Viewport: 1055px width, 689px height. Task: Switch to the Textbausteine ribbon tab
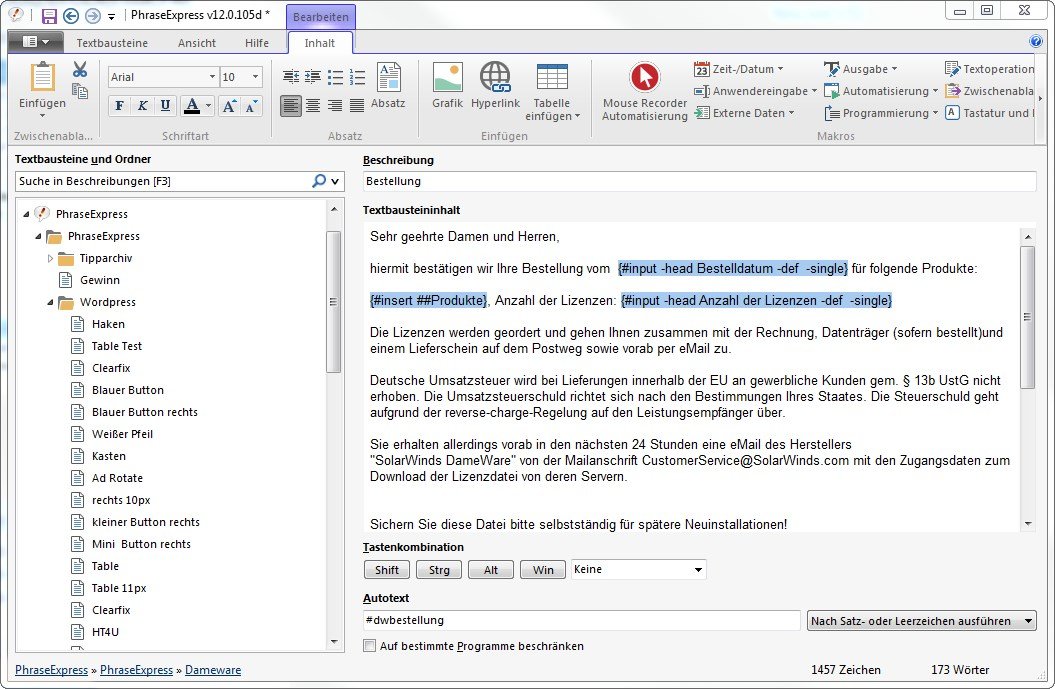(112, 43)
